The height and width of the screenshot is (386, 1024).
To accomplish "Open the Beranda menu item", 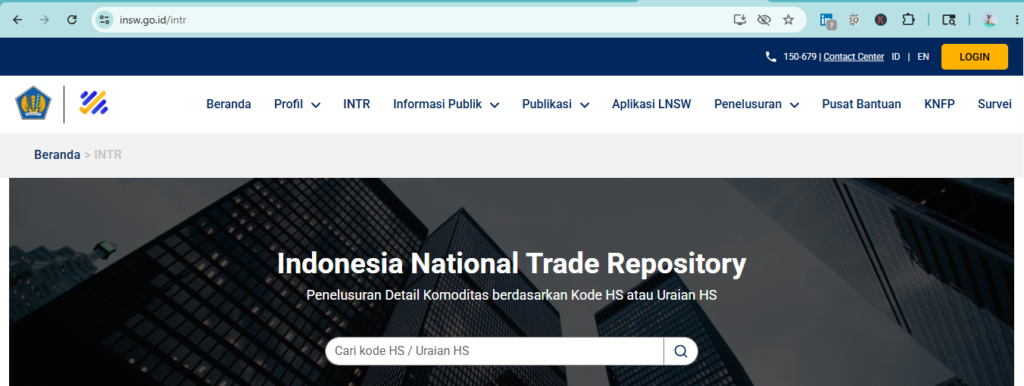I will pyautogui.click(x=229, y=104).
